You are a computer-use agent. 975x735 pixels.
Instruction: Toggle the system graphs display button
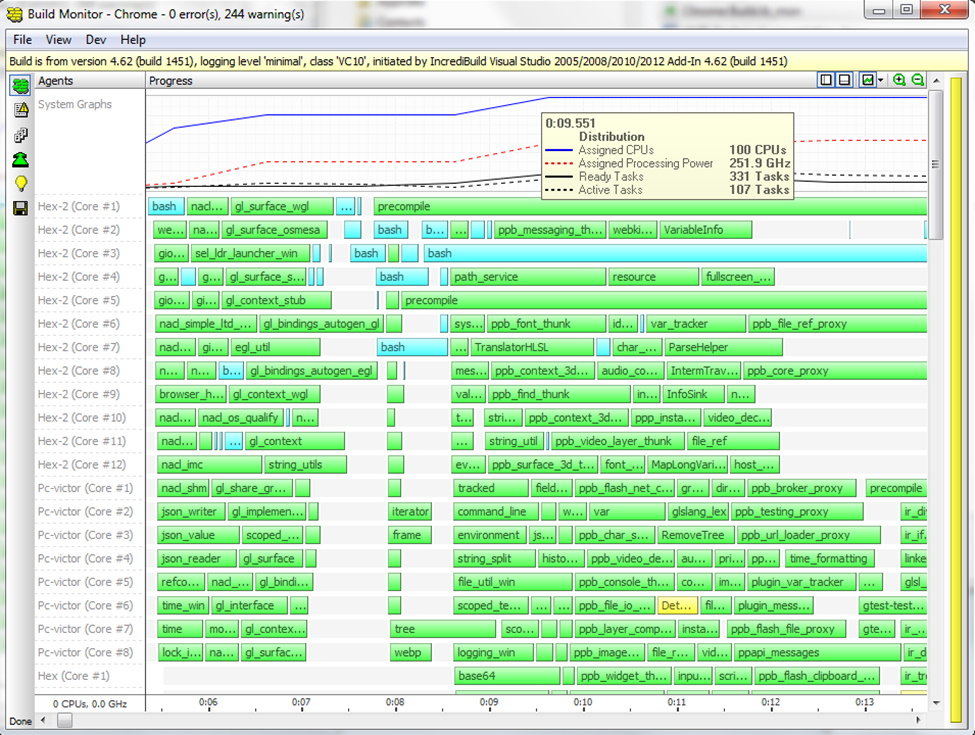coord(867,80)
